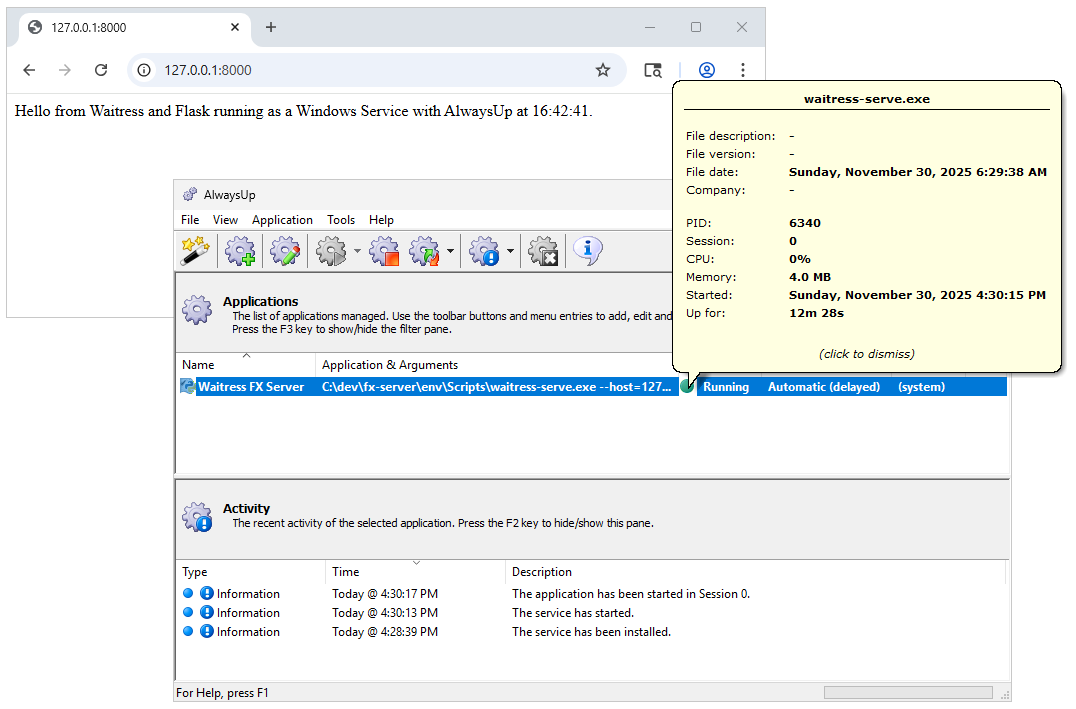Expand the Start Application dropdown arrow

pyautogui.click(x=357, y=252)
